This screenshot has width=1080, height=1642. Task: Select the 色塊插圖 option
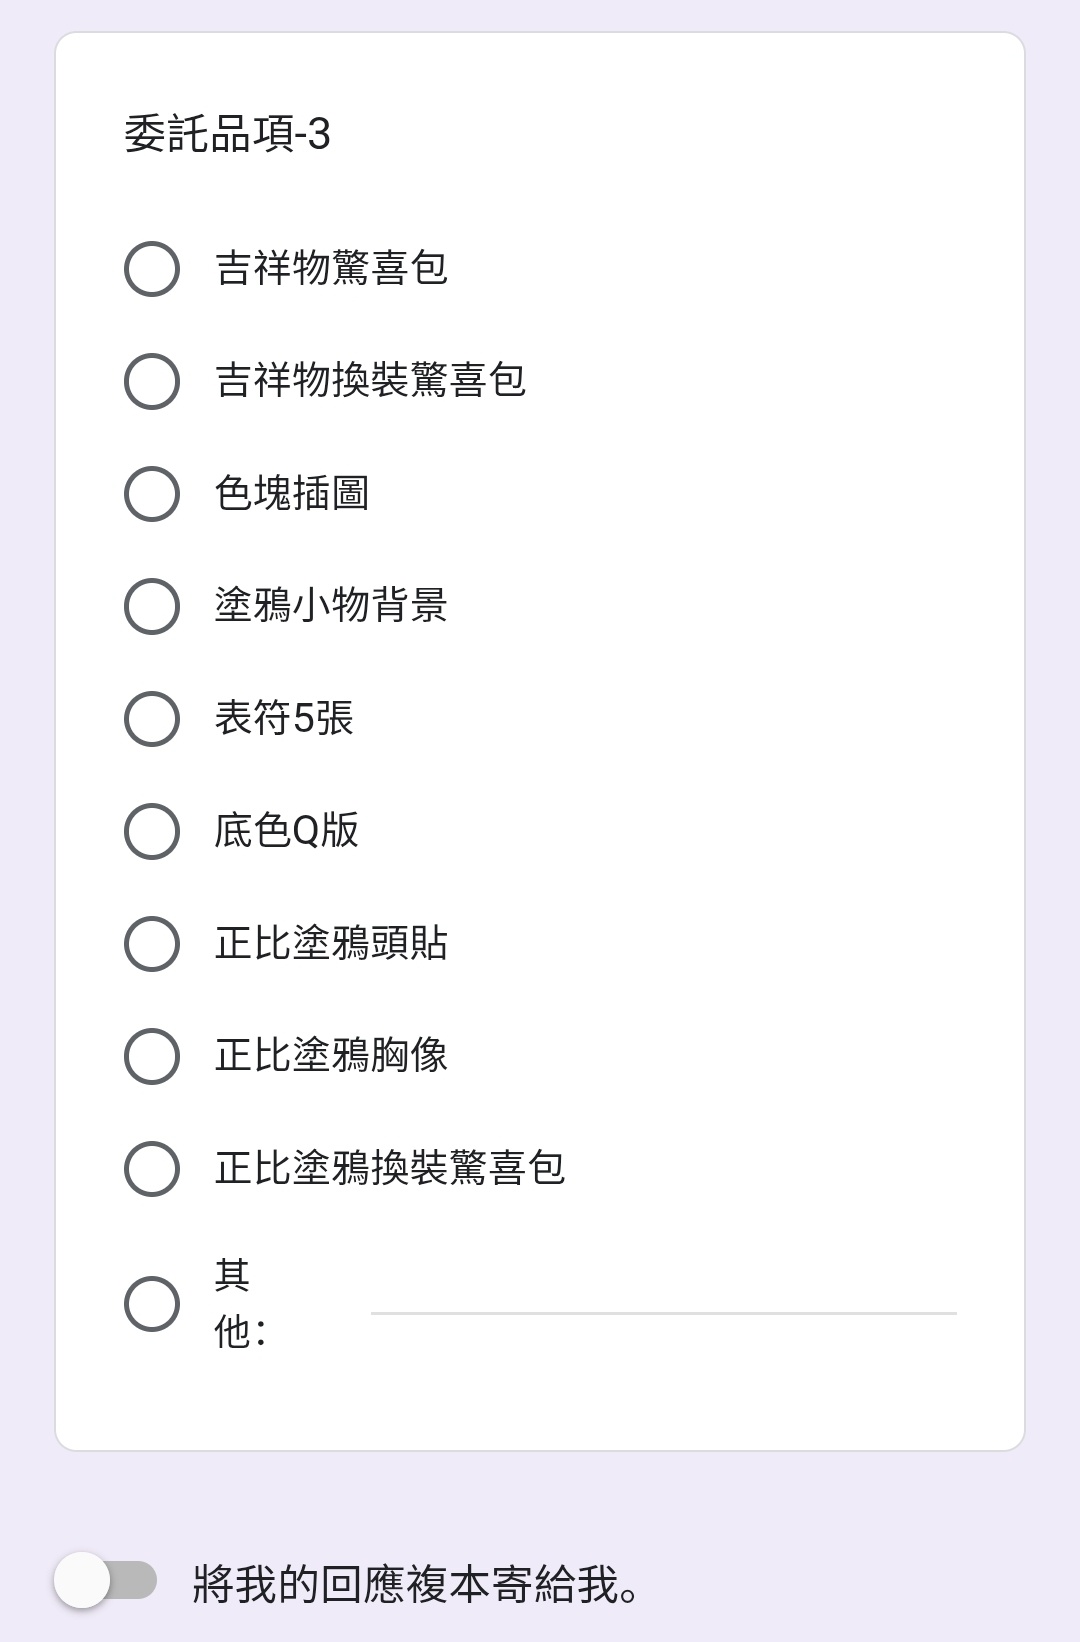coord(152,494)
